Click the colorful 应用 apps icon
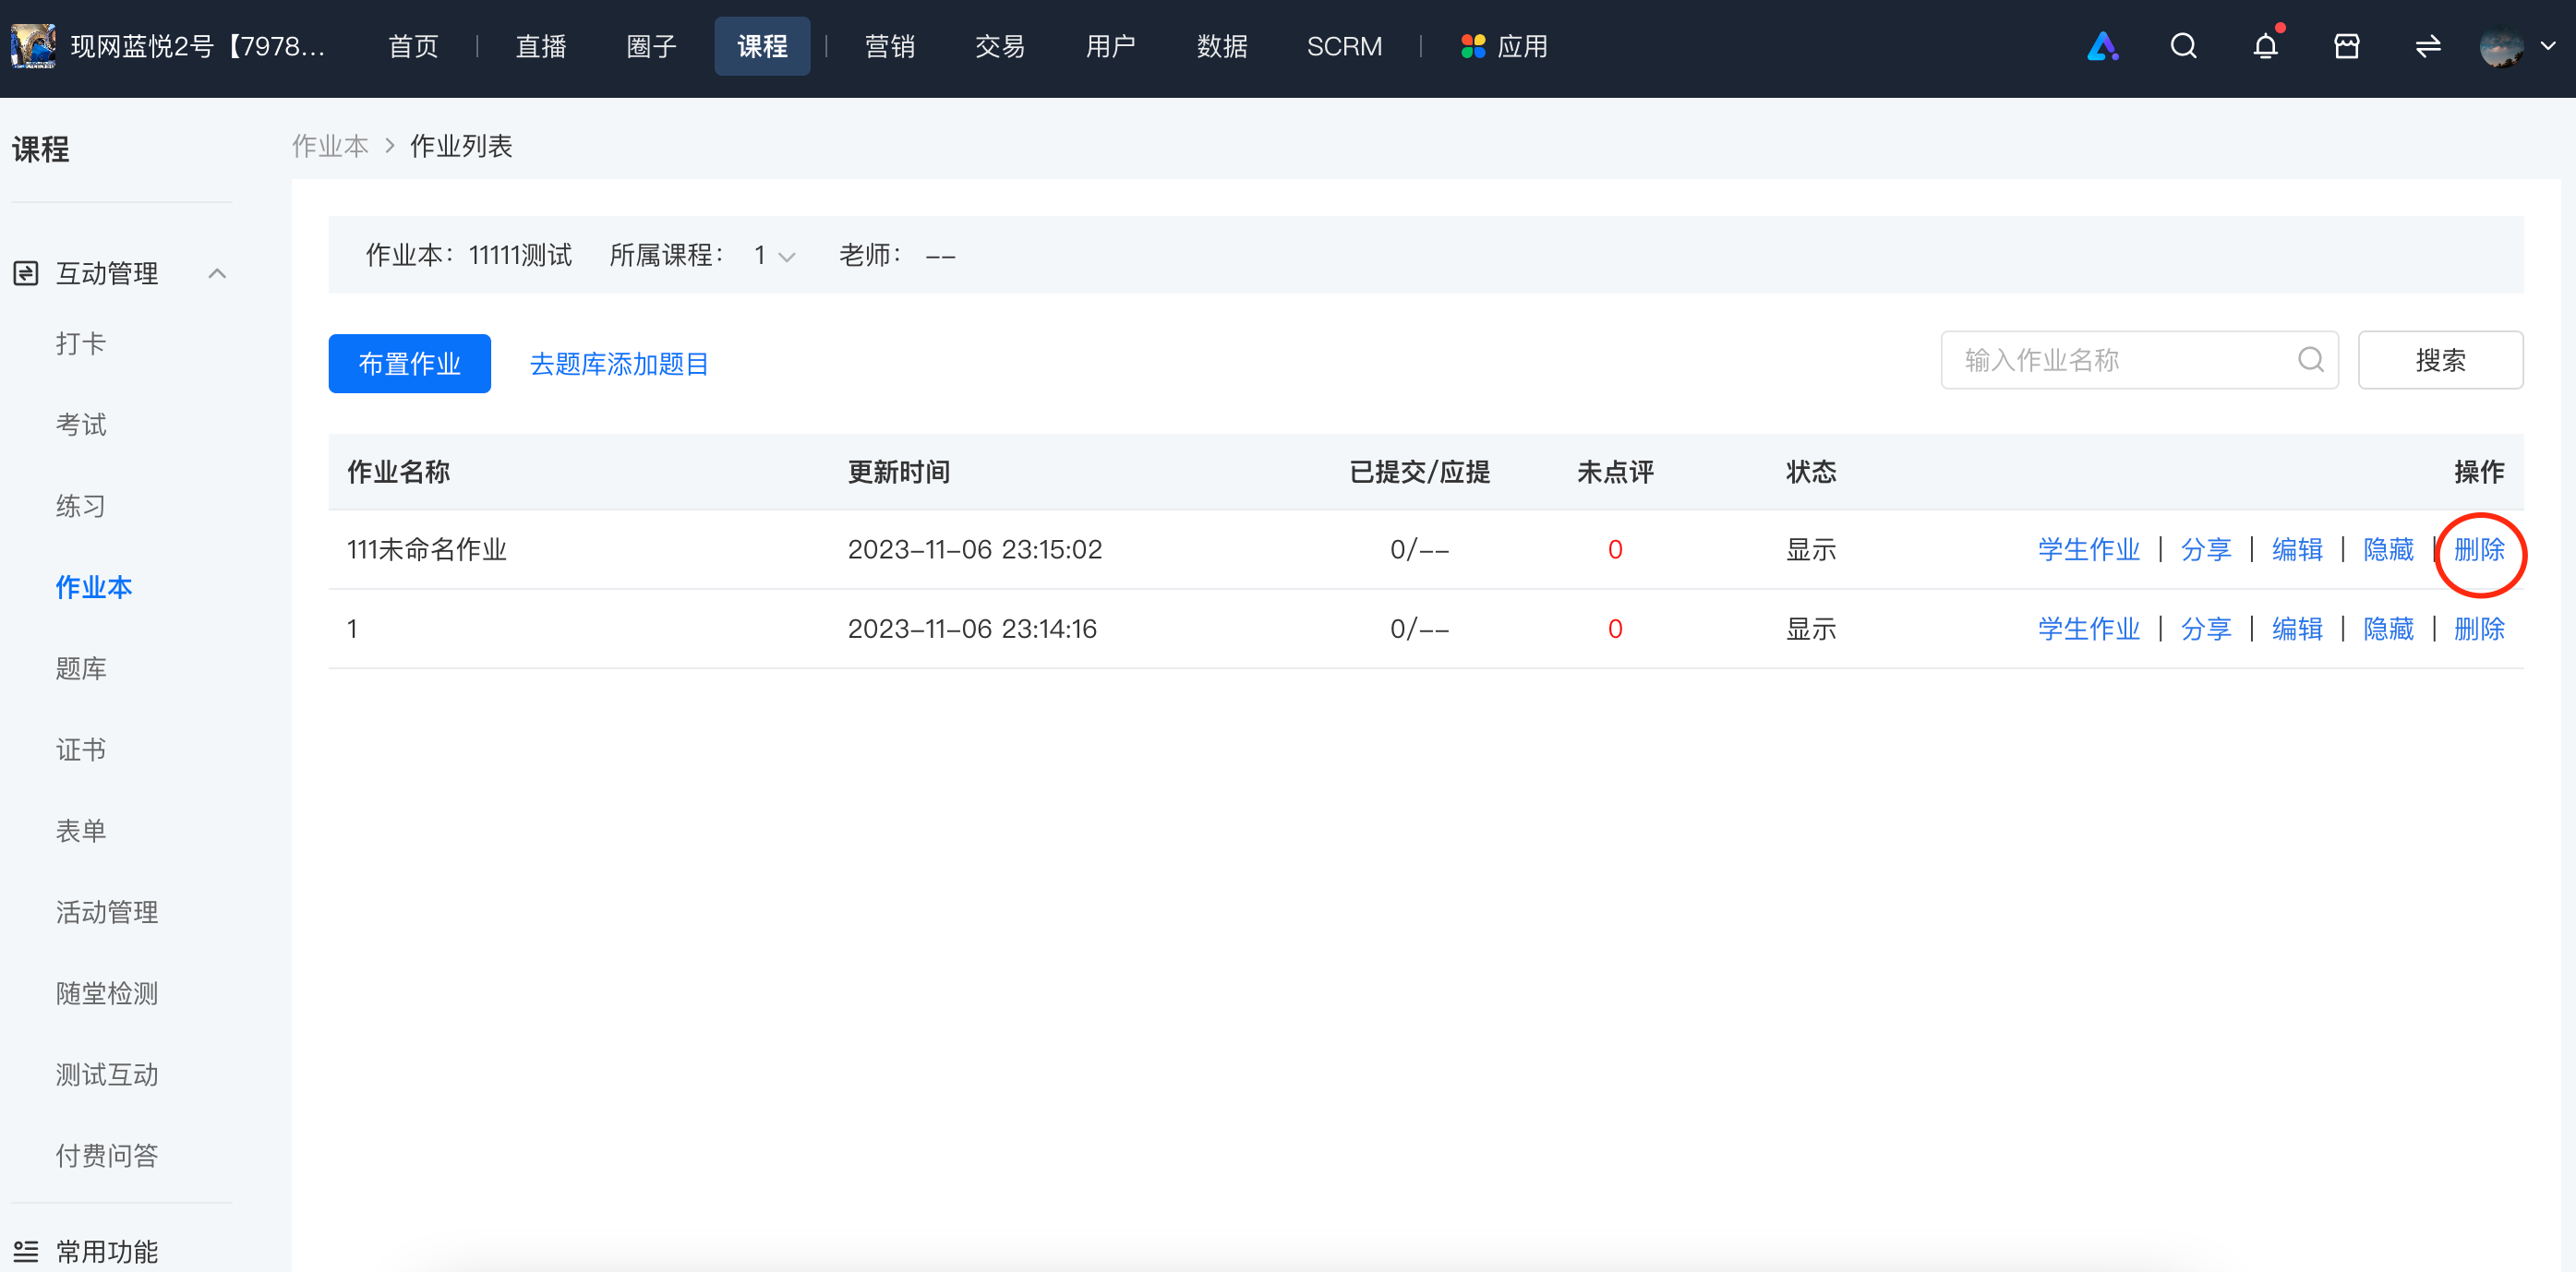Viewport: 2576px width, 1272px height. [x=1472, y=47]
